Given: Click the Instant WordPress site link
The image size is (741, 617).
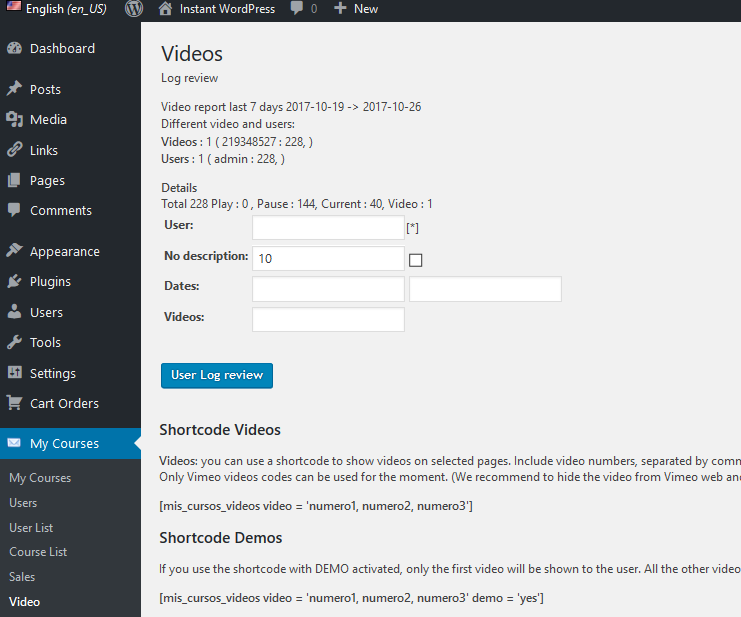Looking at the screenshot, I should pyautogui.click(x=227, y=9).
